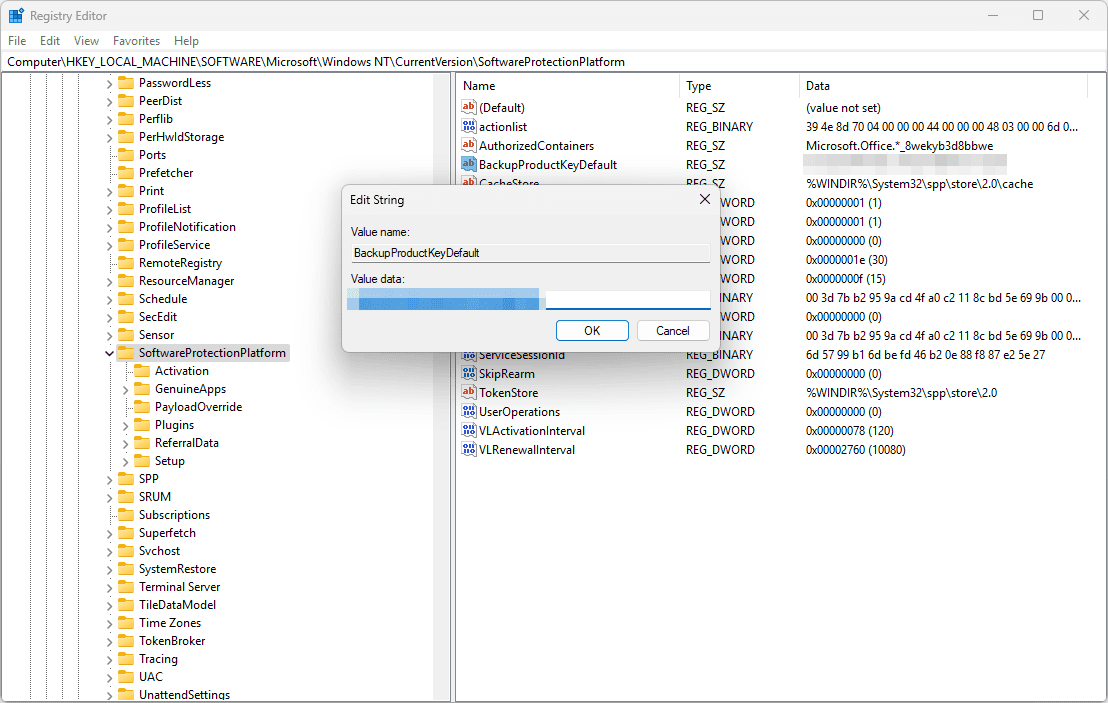Screen dimensions: 1108x703
Task: Cancel the Edit String dialog
Action: (x=672, y=331)
